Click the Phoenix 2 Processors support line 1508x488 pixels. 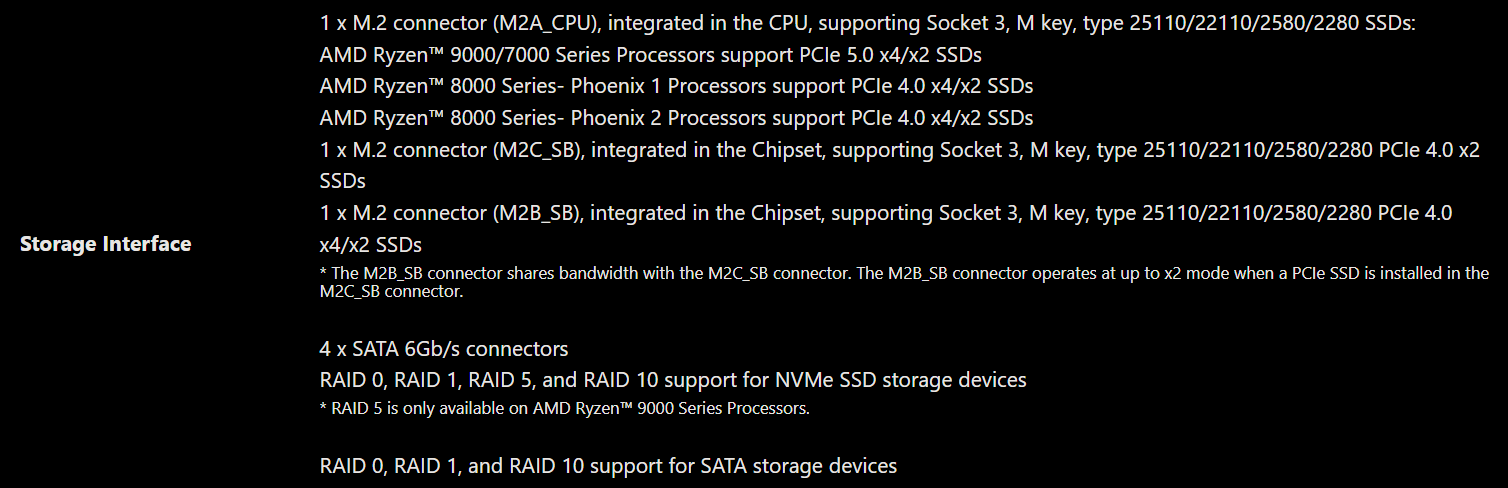click(x=676, y=118)
